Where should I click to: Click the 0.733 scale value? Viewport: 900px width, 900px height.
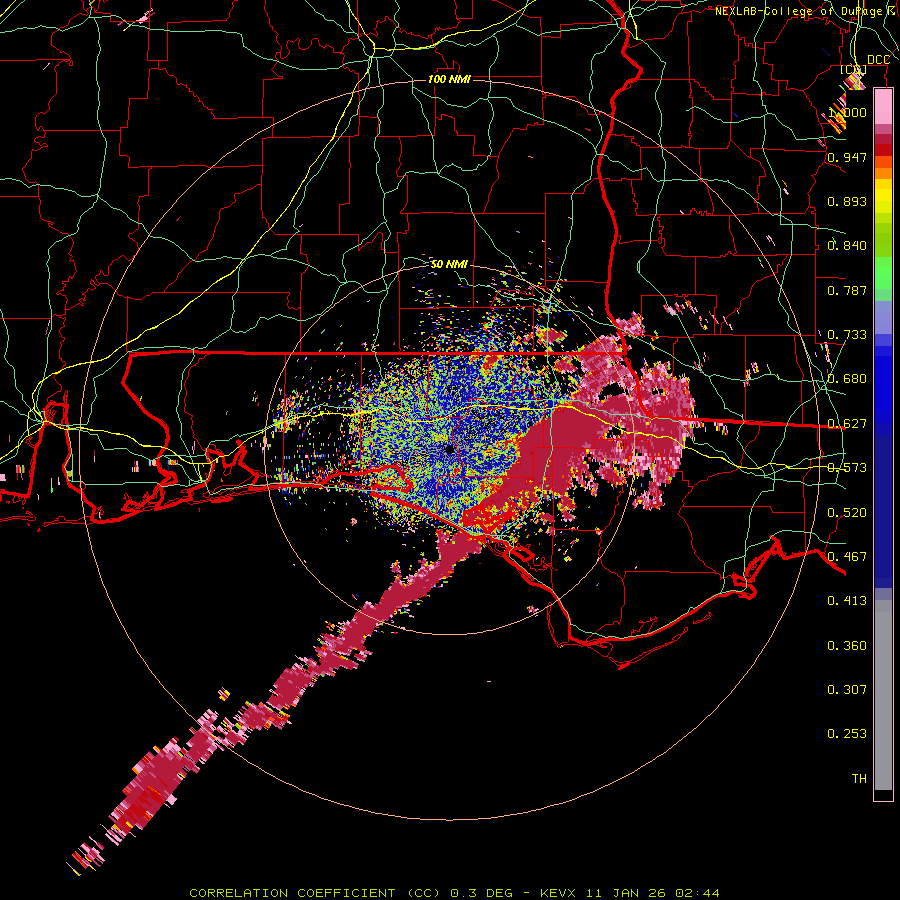coord(847,335)
